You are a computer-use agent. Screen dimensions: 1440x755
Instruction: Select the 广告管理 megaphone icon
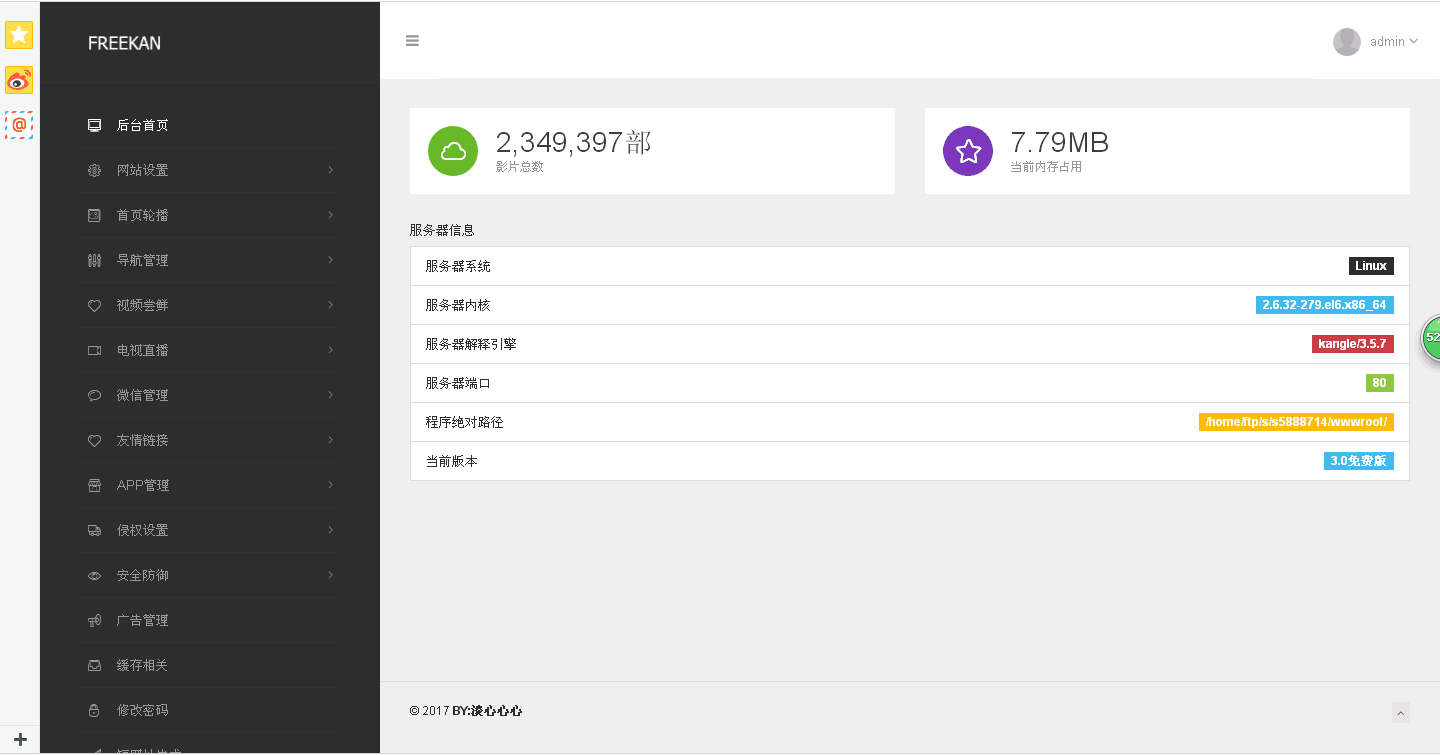click(93, 620)
